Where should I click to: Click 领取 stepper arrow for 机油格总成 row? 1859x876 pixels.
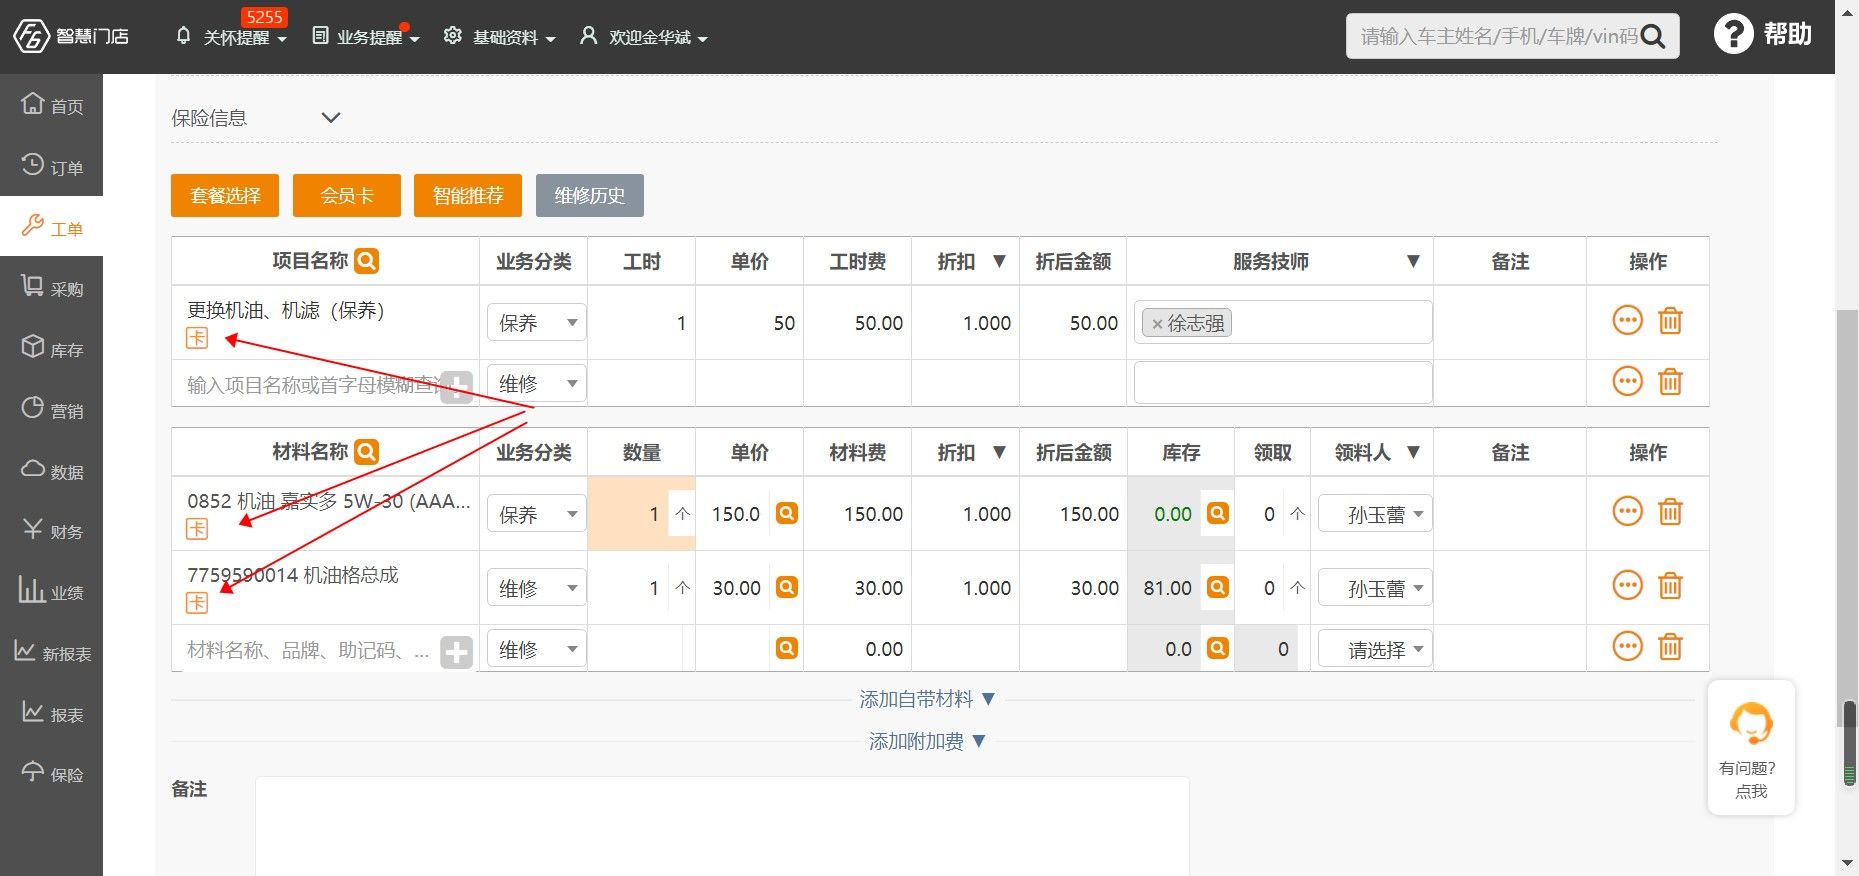coord(1298,587)
